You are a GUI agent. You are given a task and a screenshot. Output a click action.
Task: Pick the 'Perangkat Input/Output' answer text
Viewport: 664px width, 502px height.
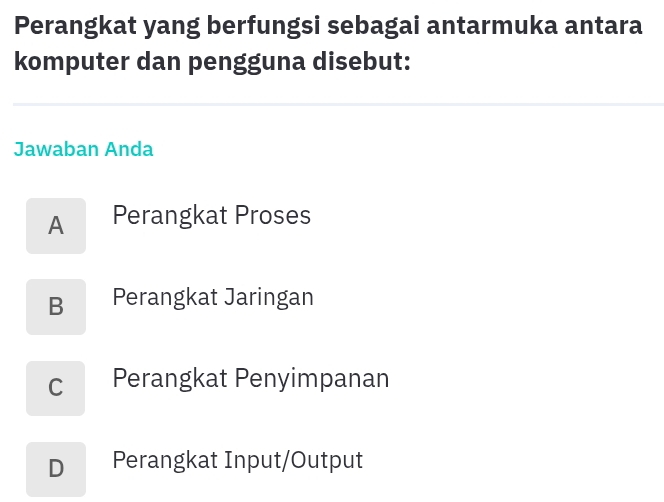tap(237, 461)
